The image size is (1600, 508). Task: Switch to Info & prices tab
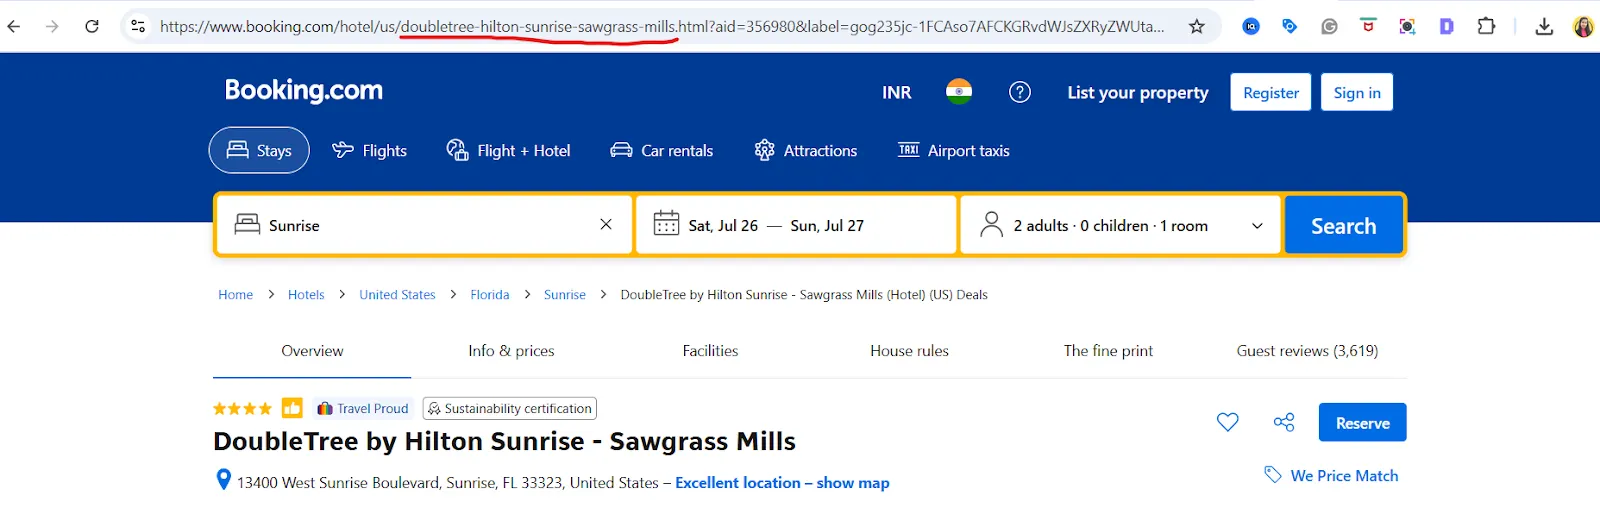pos(511,351)
